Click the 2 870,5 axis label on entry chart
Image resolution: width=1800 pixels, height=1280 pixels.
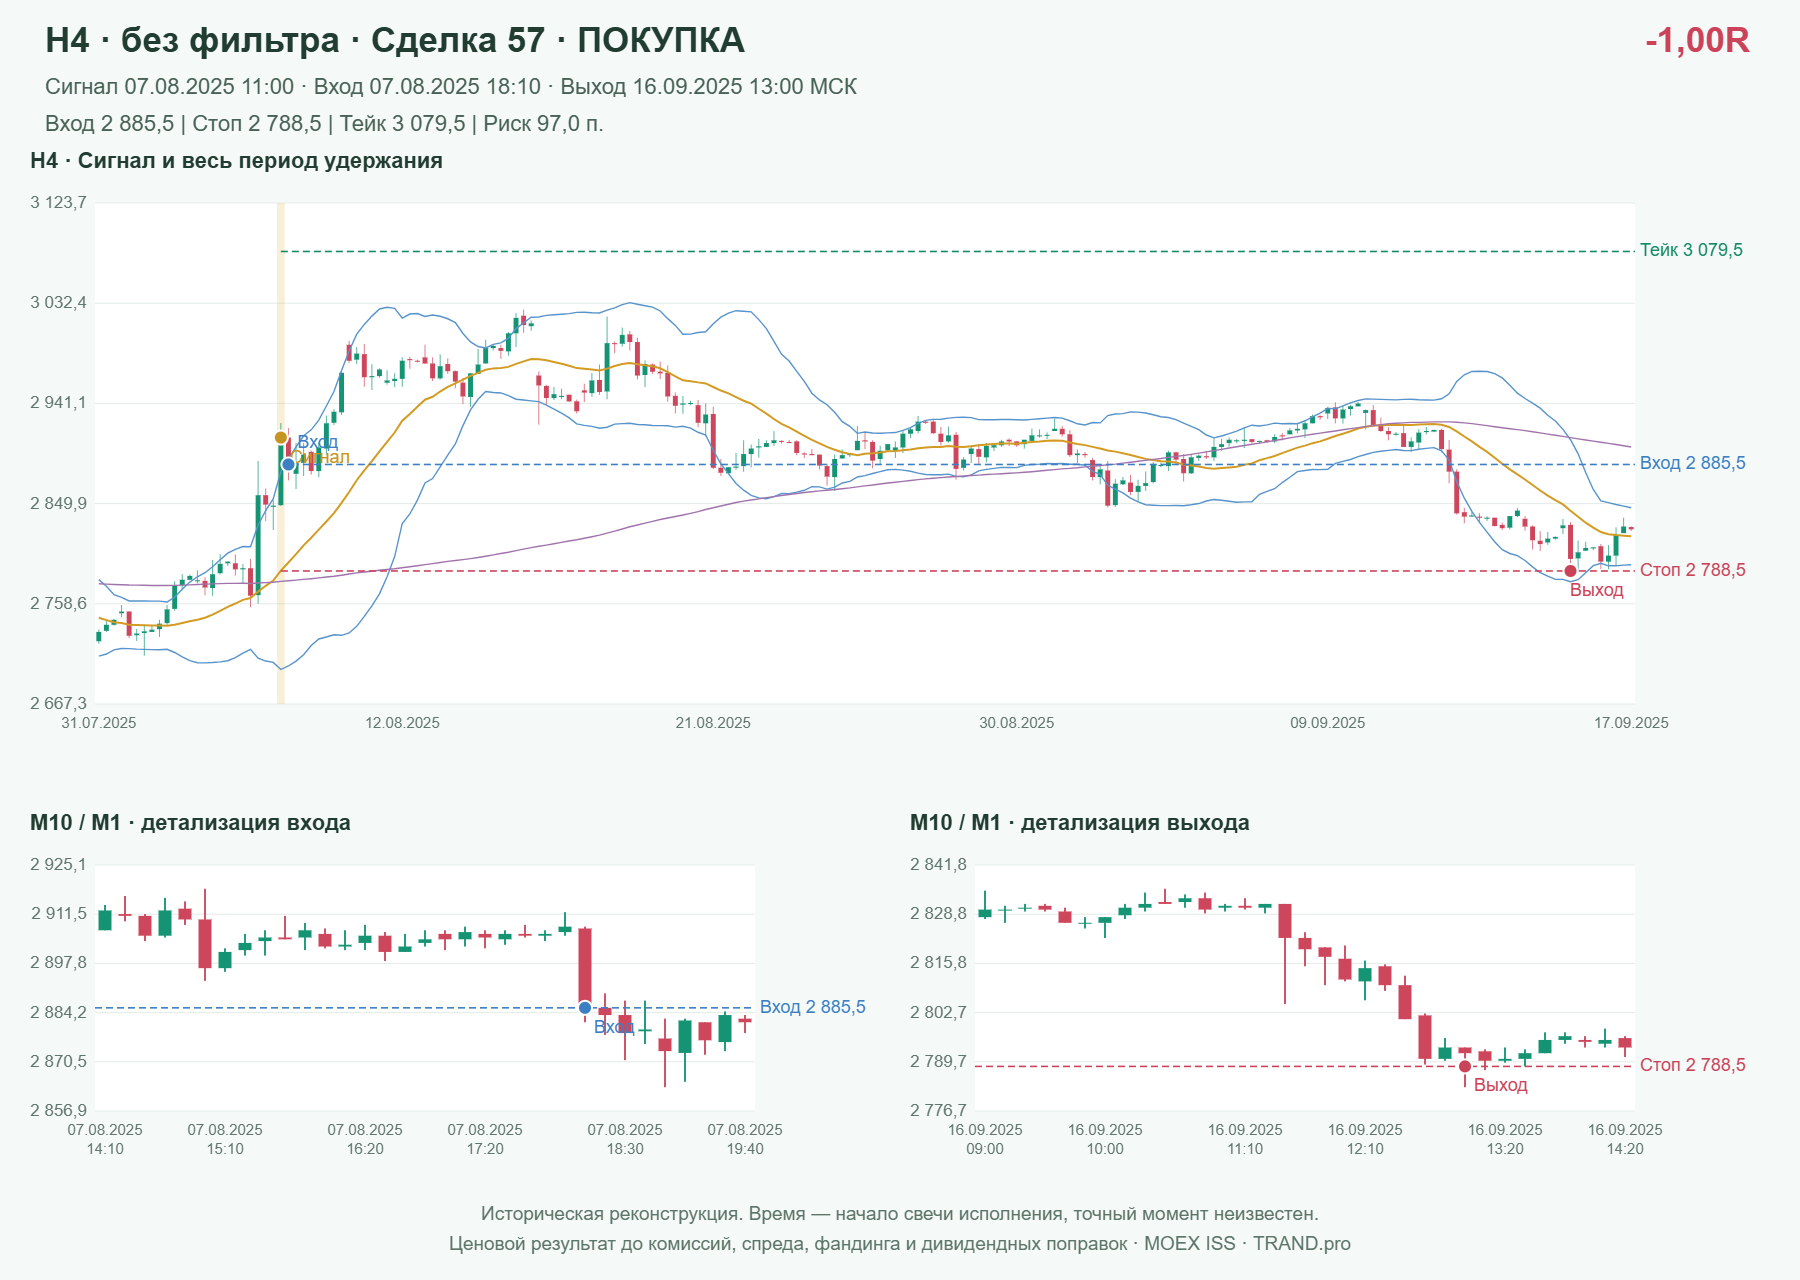(x=59, y=1061)
